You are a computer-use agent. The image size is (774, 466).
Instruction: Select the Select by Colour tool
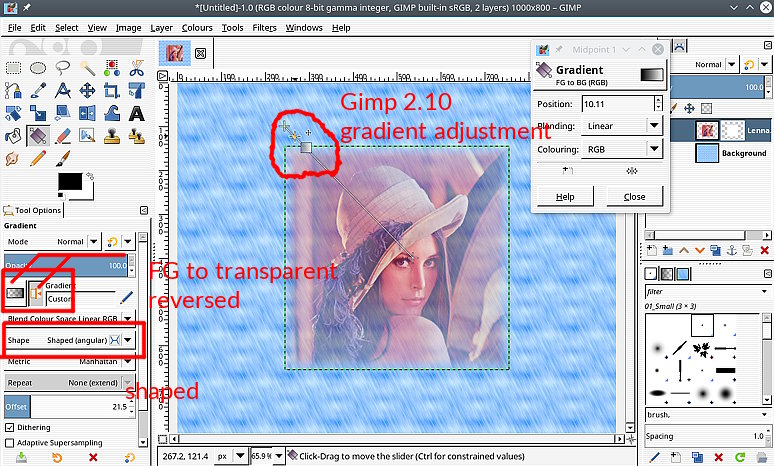112,68
